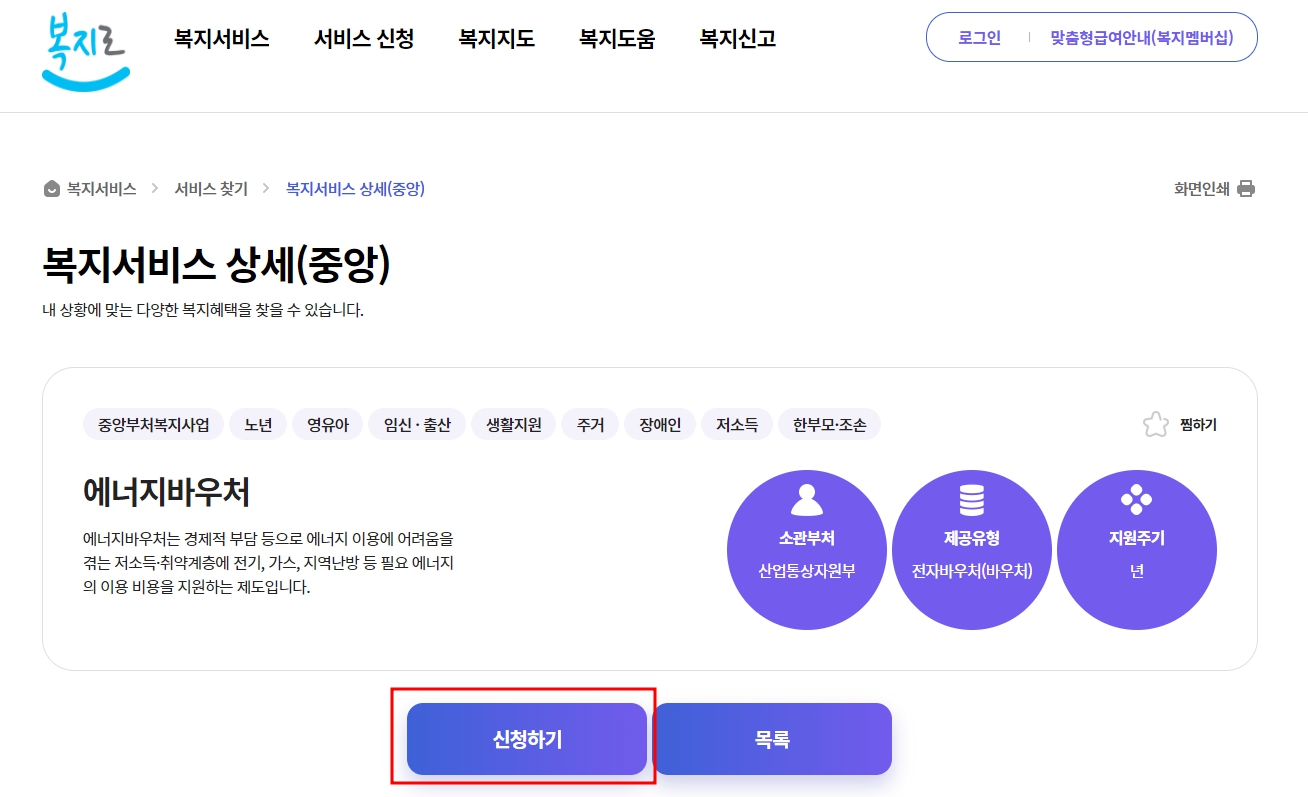Open the 복지지도 menu

point(496,38)
